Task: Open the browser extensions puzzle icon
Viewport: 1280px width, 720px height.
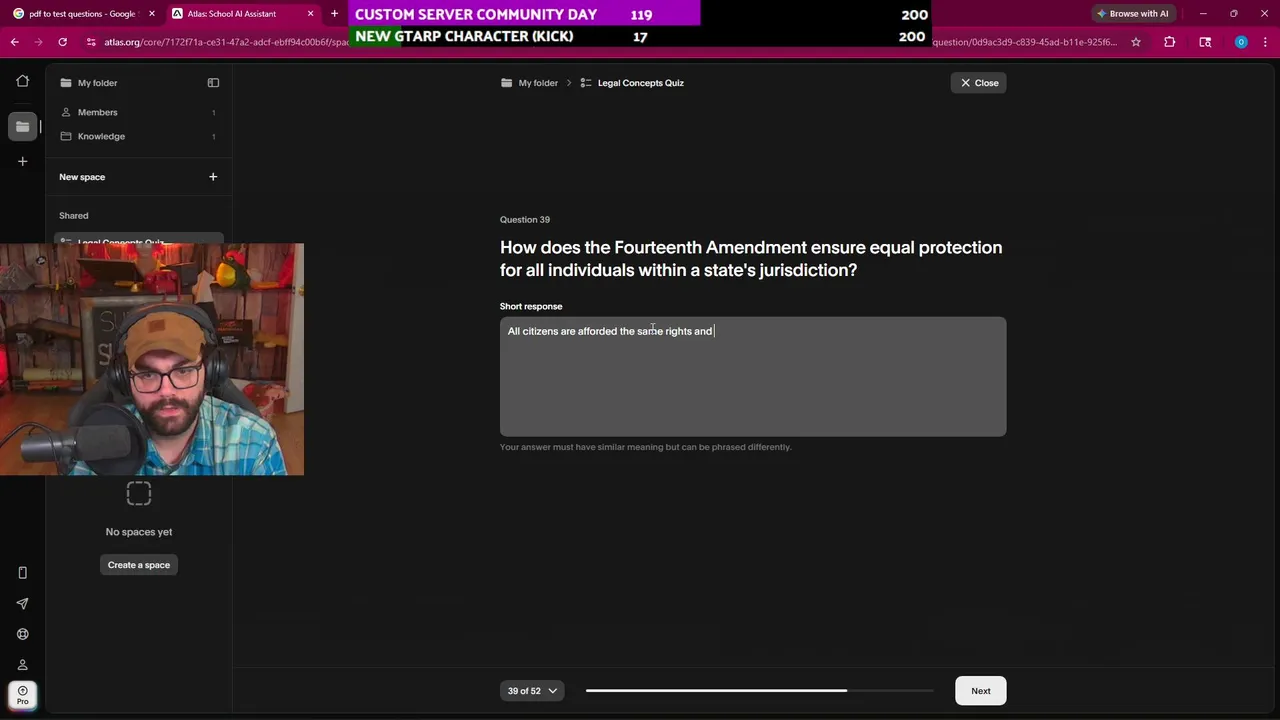Action: [1169, 42]
